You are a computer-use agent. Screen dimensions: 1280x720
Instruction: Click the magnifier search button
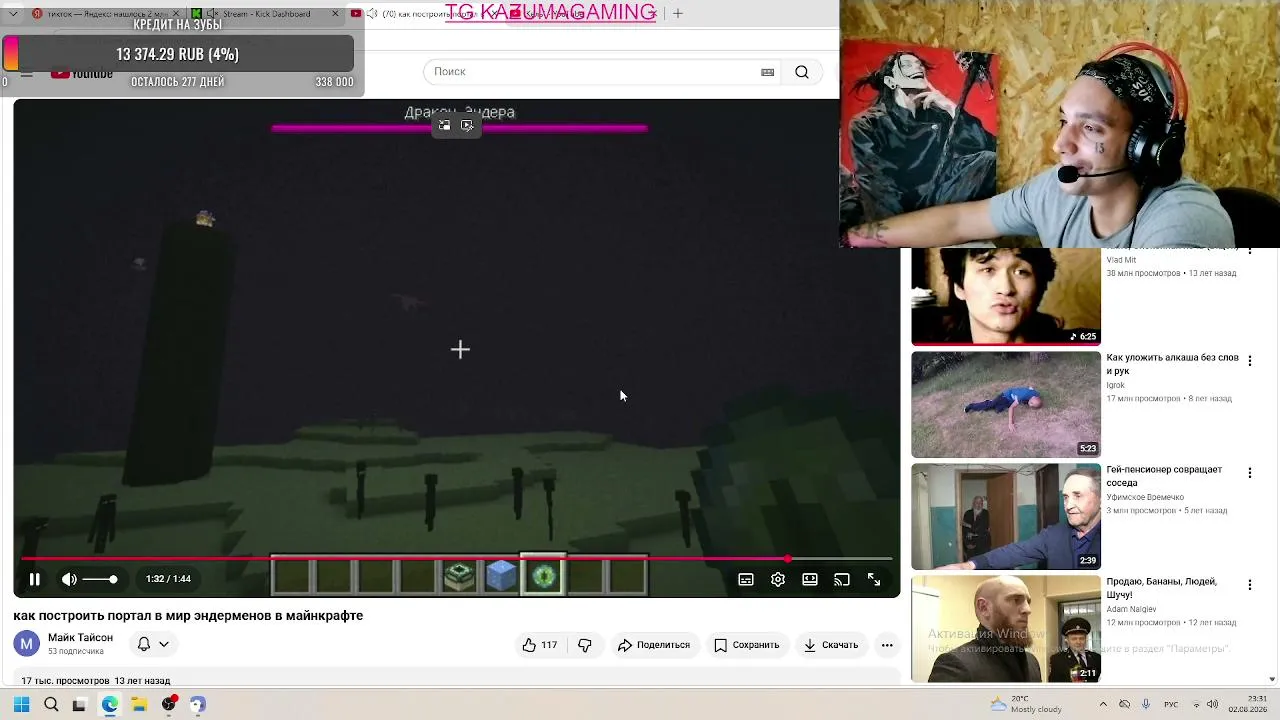[802, 72]
